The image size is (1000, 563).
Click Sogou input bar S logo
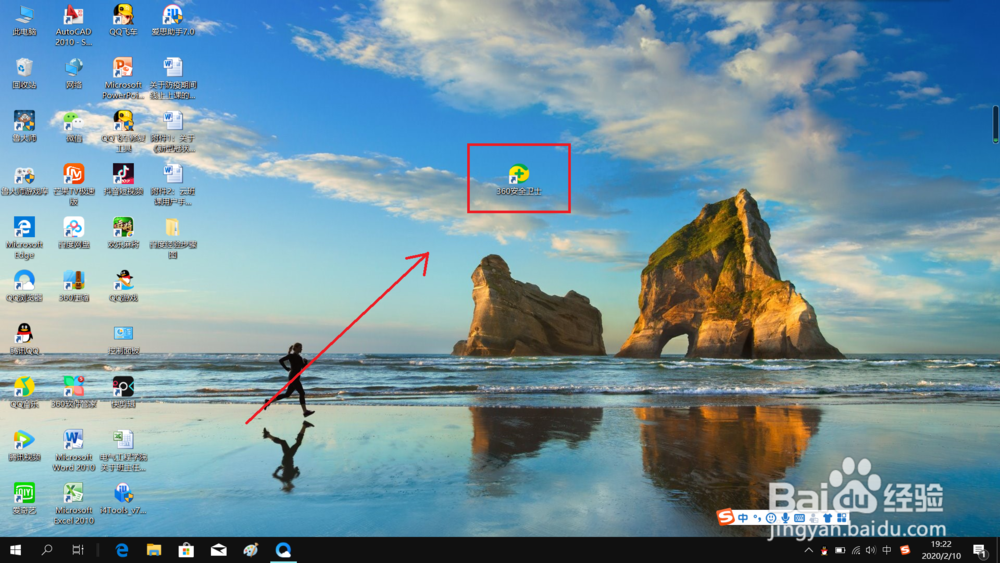pos(725,517)
